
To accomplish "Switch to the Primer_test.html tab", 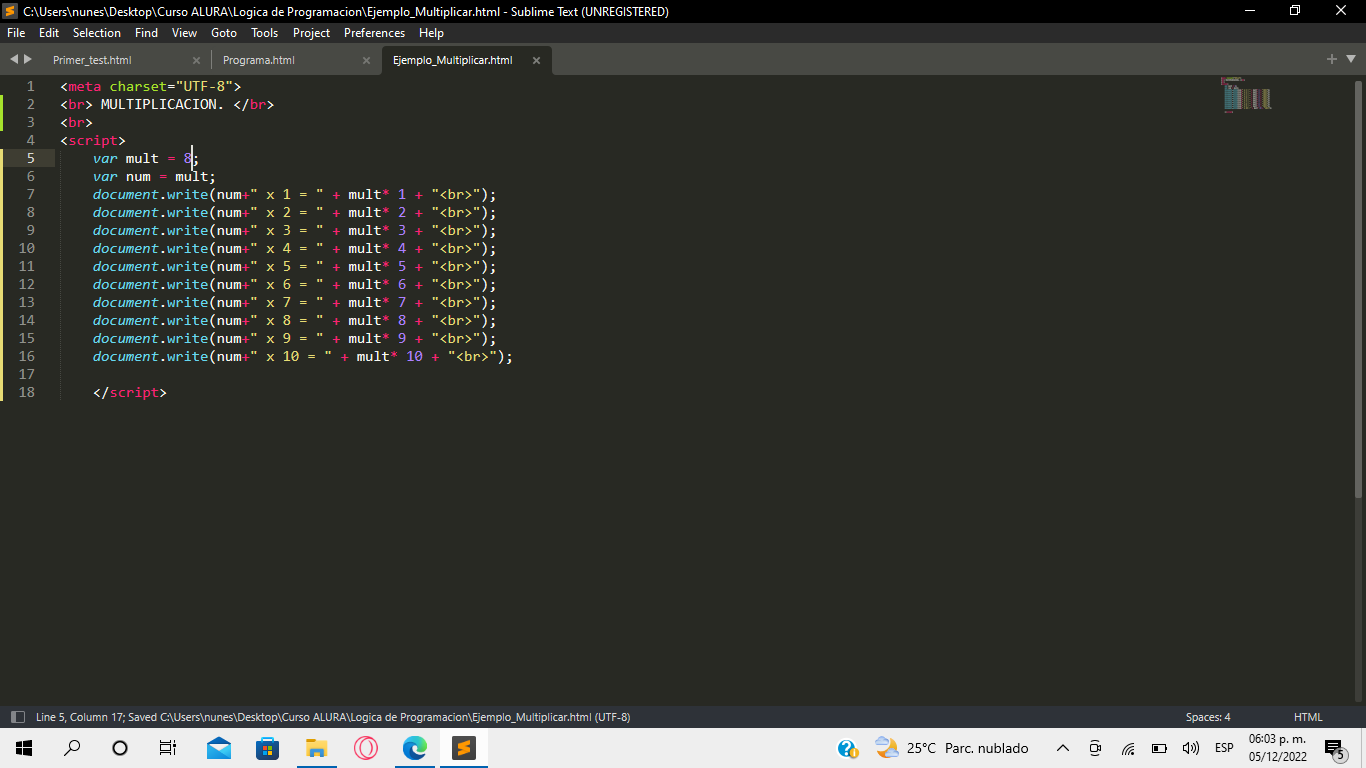I will tap(92, 60).
